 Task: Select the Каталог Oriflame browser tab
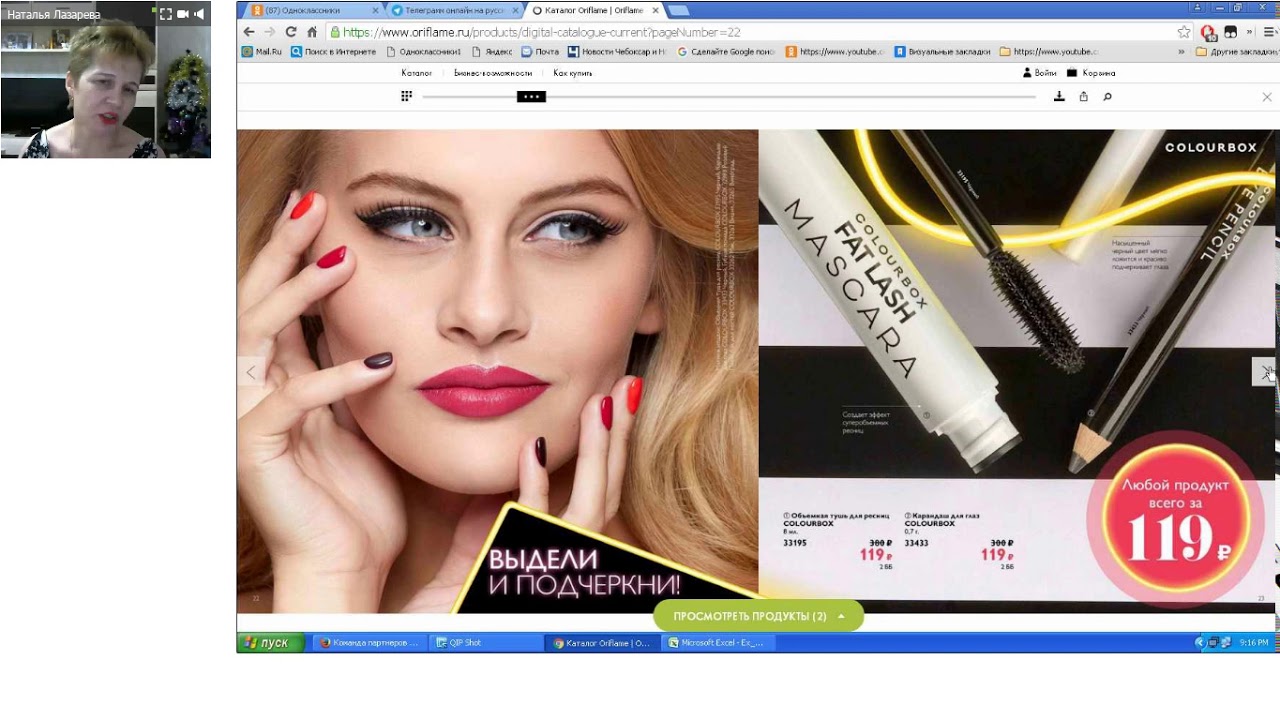tap(596, 10)
